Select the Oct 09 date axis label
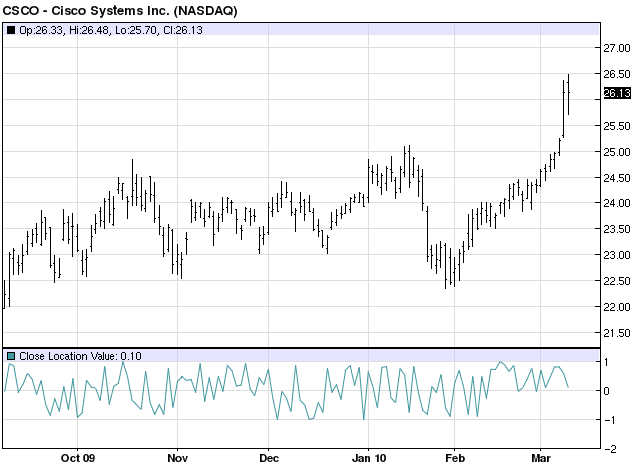Viewport: 635px width, 467px height. pyautogui.click(x=78, y=458)
